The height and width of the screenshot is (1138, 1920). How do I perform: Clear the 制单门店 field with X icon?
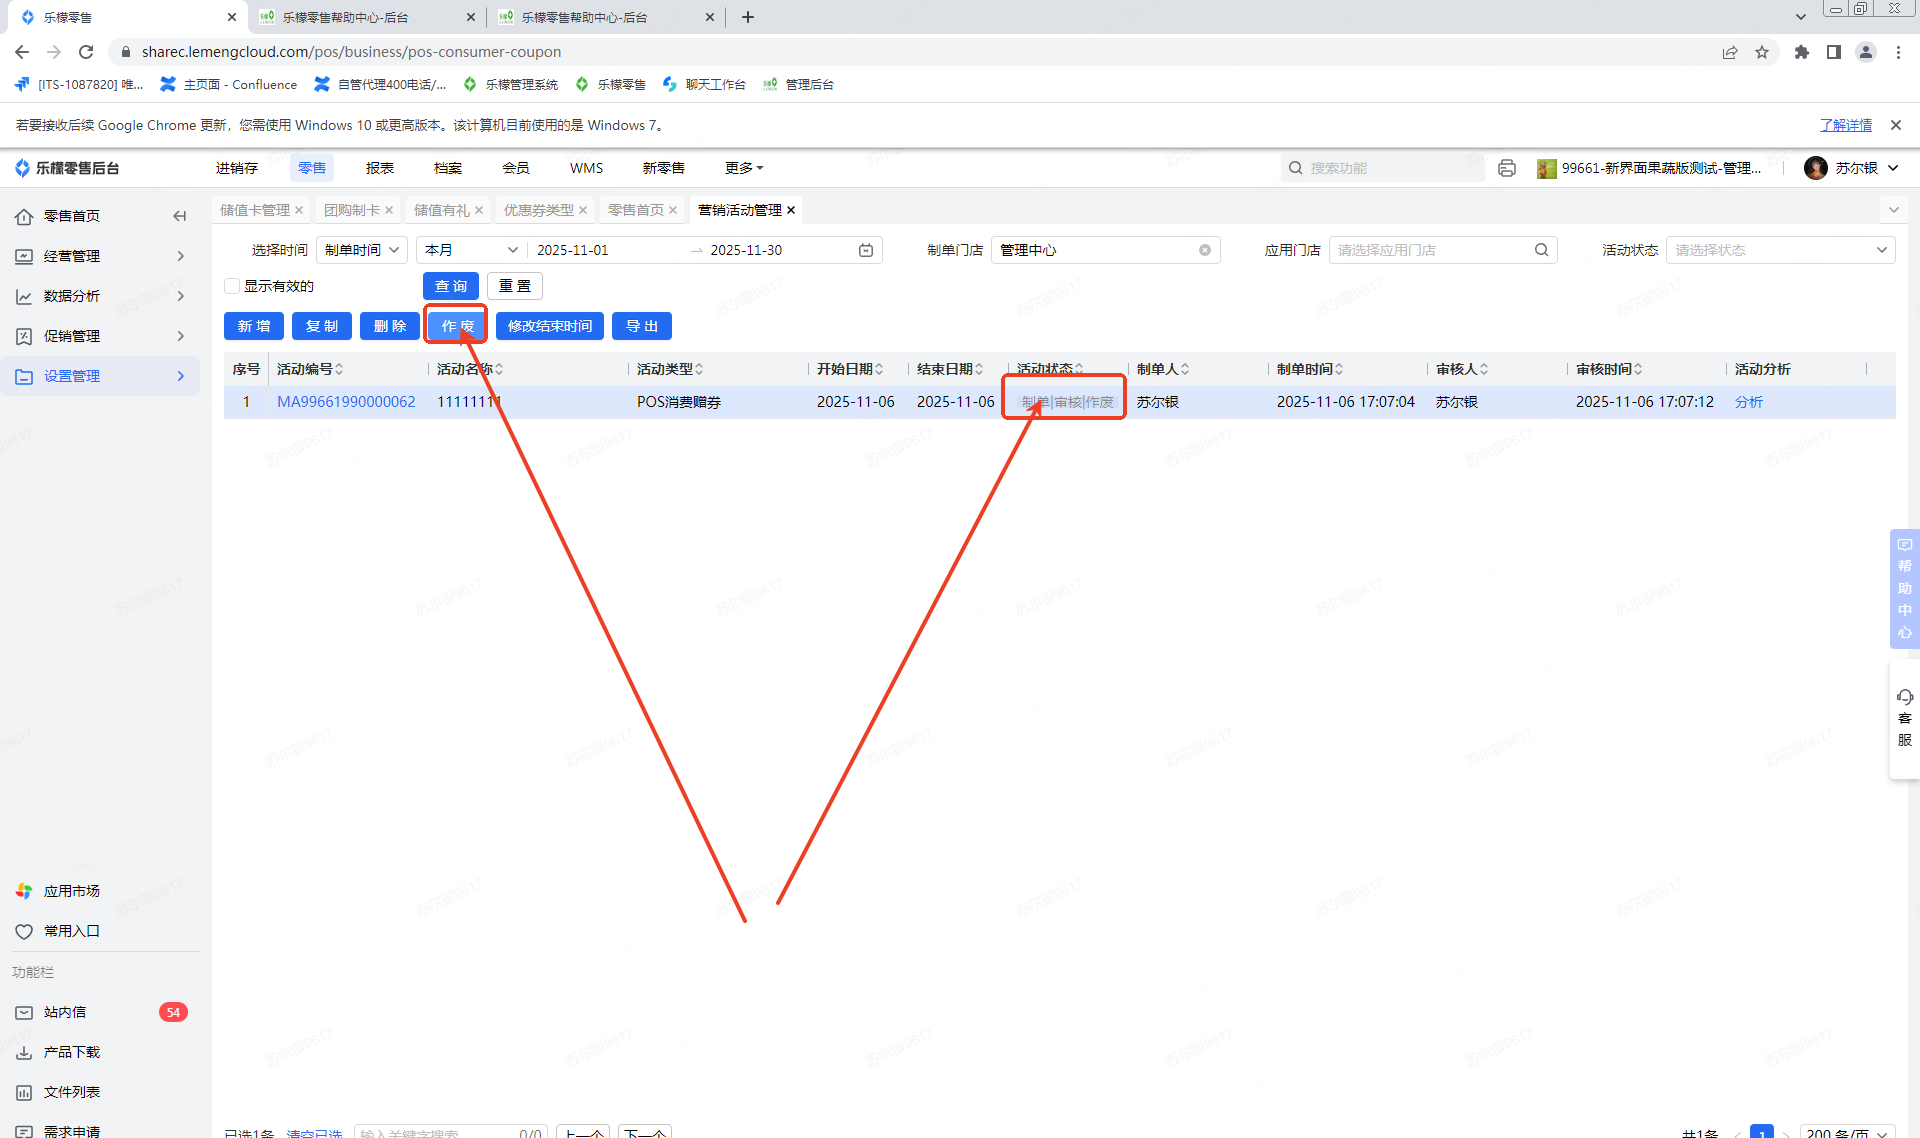tap(1205, 250)
